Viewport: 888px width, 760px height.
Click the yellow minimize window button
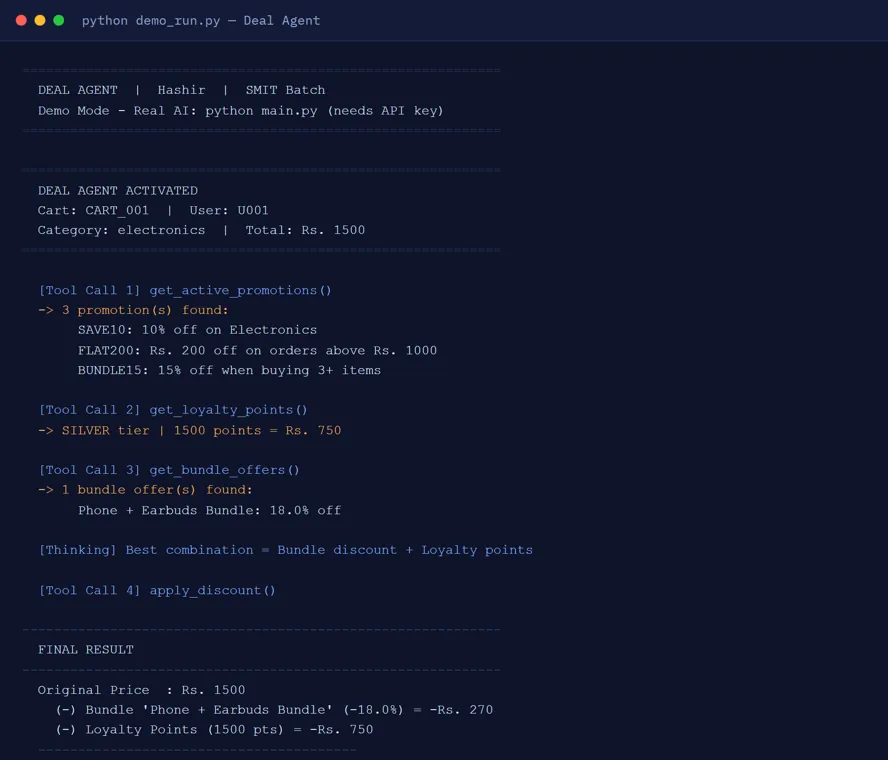[40, 20]
